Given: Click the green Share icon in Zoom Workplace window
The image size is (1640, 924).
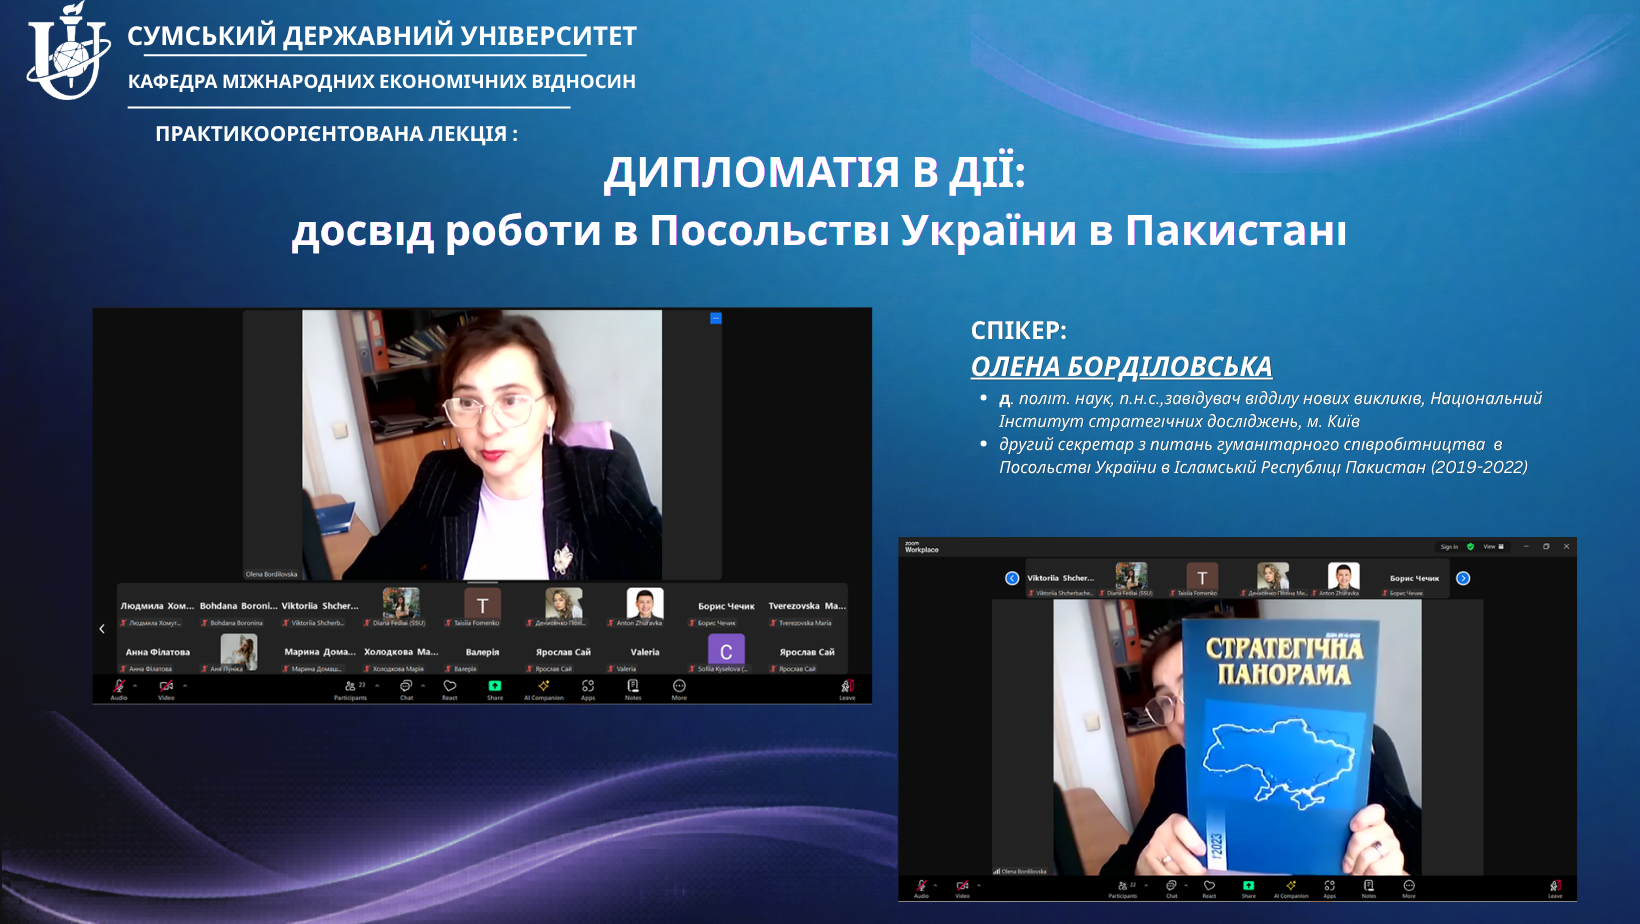Looking at the screenshot, I should click(x=1248, y=886).
